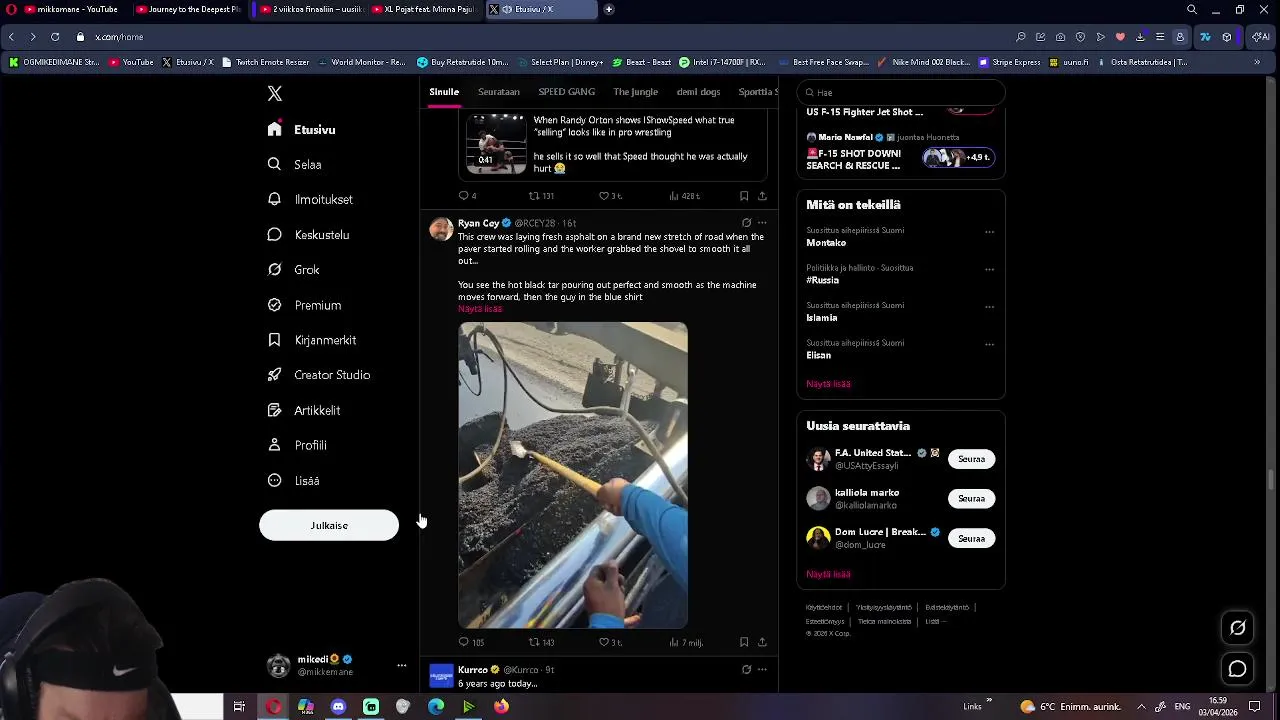
Task: Switch to SPEED GANG tab
Action: [566, 92]
